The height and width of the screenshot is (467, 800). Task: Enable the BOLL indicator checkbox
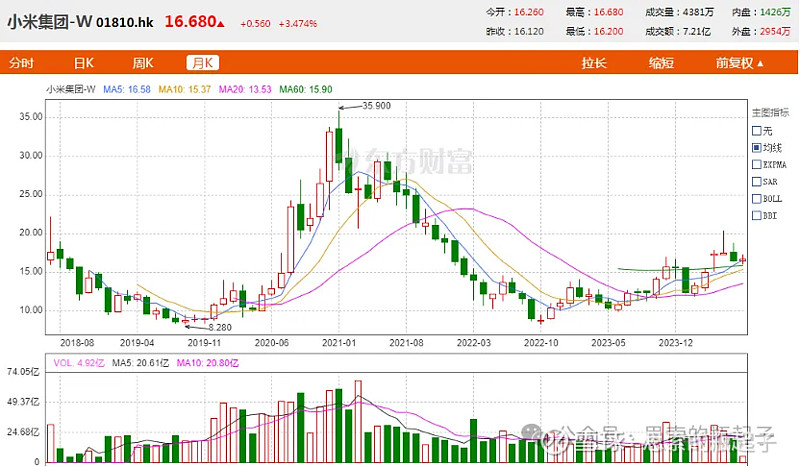click(x=757, y=199)
